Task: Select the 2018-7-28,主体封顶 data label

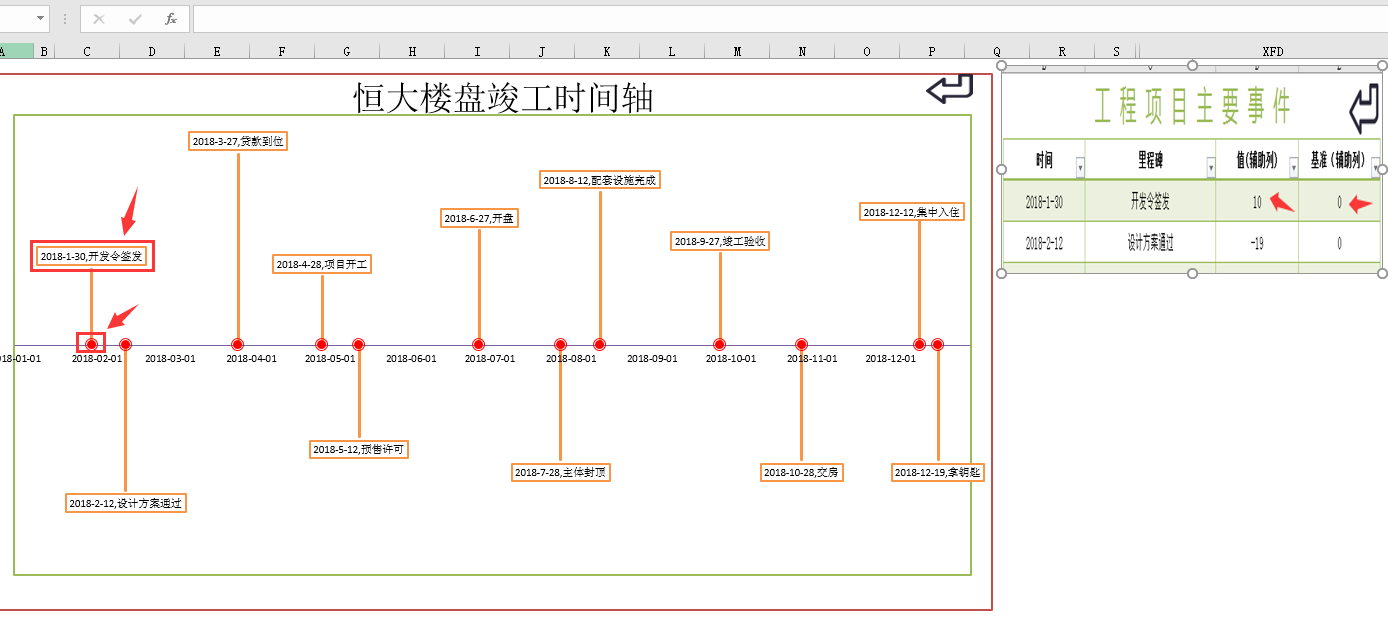Action: click(x=561, y=472)
